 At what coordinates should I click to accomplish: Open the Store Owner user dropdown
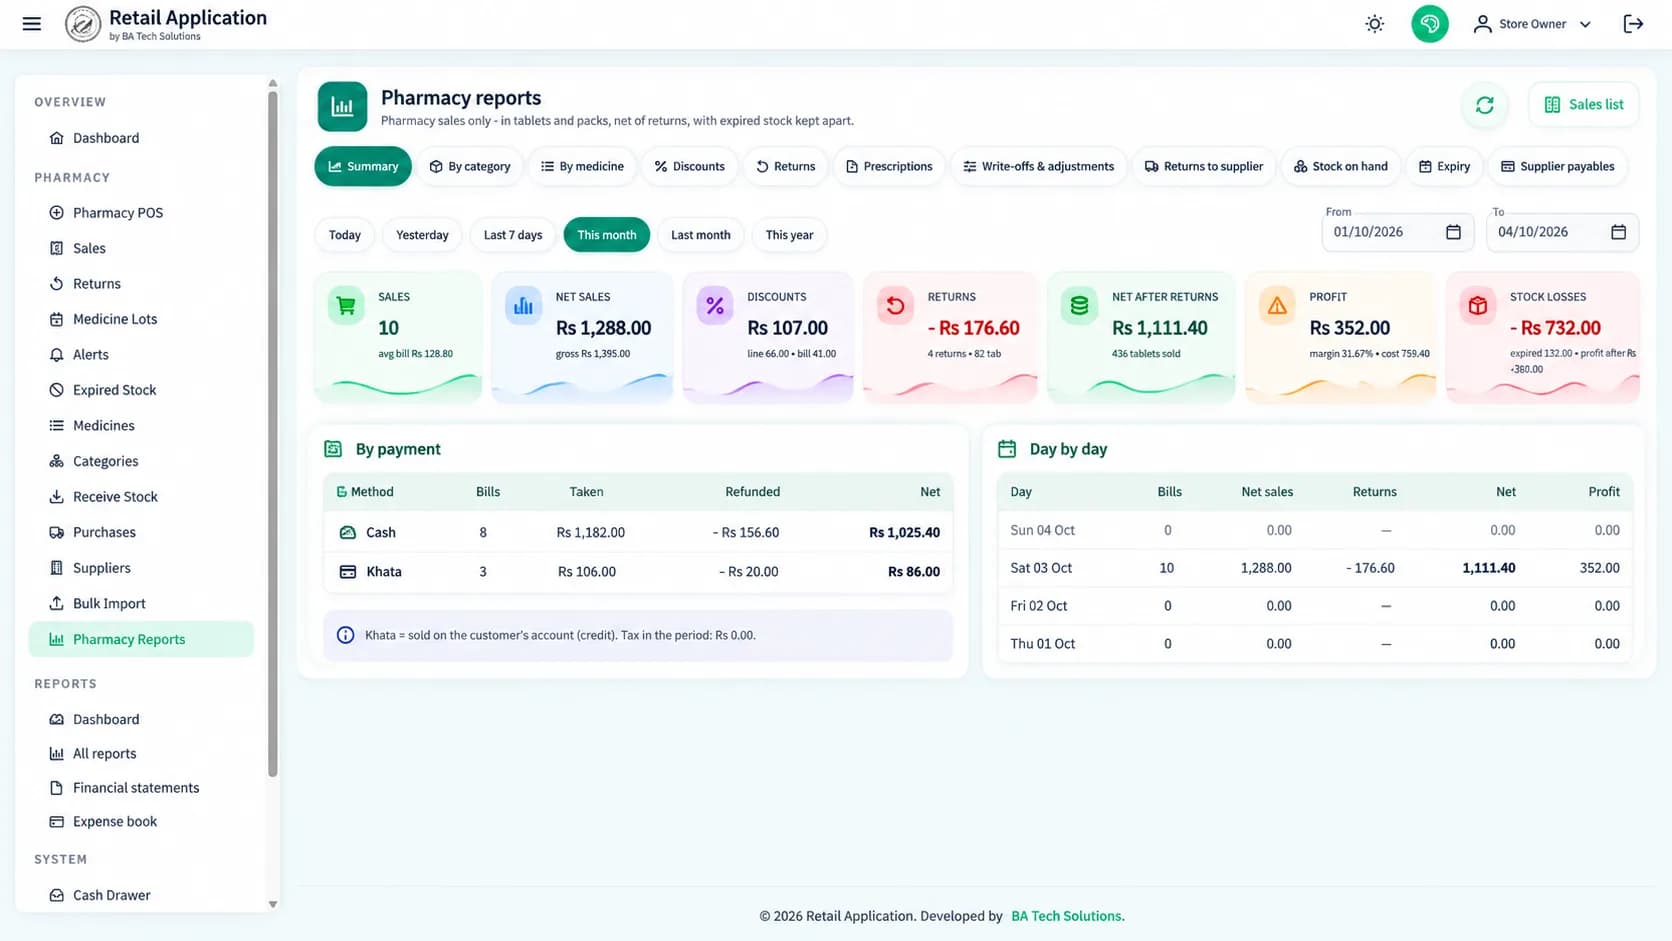click(x=1532, y=24)
